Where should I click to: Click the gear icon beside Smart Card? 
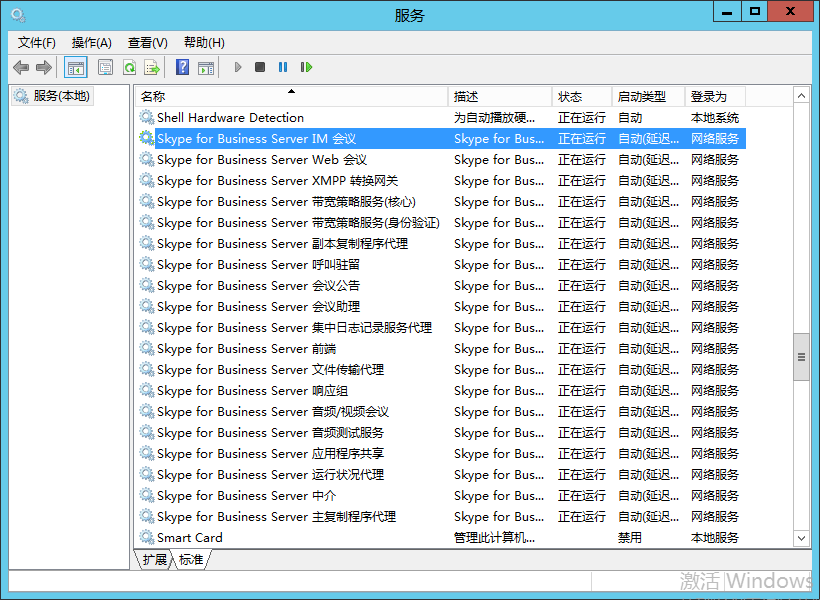(x=146, y=537)
